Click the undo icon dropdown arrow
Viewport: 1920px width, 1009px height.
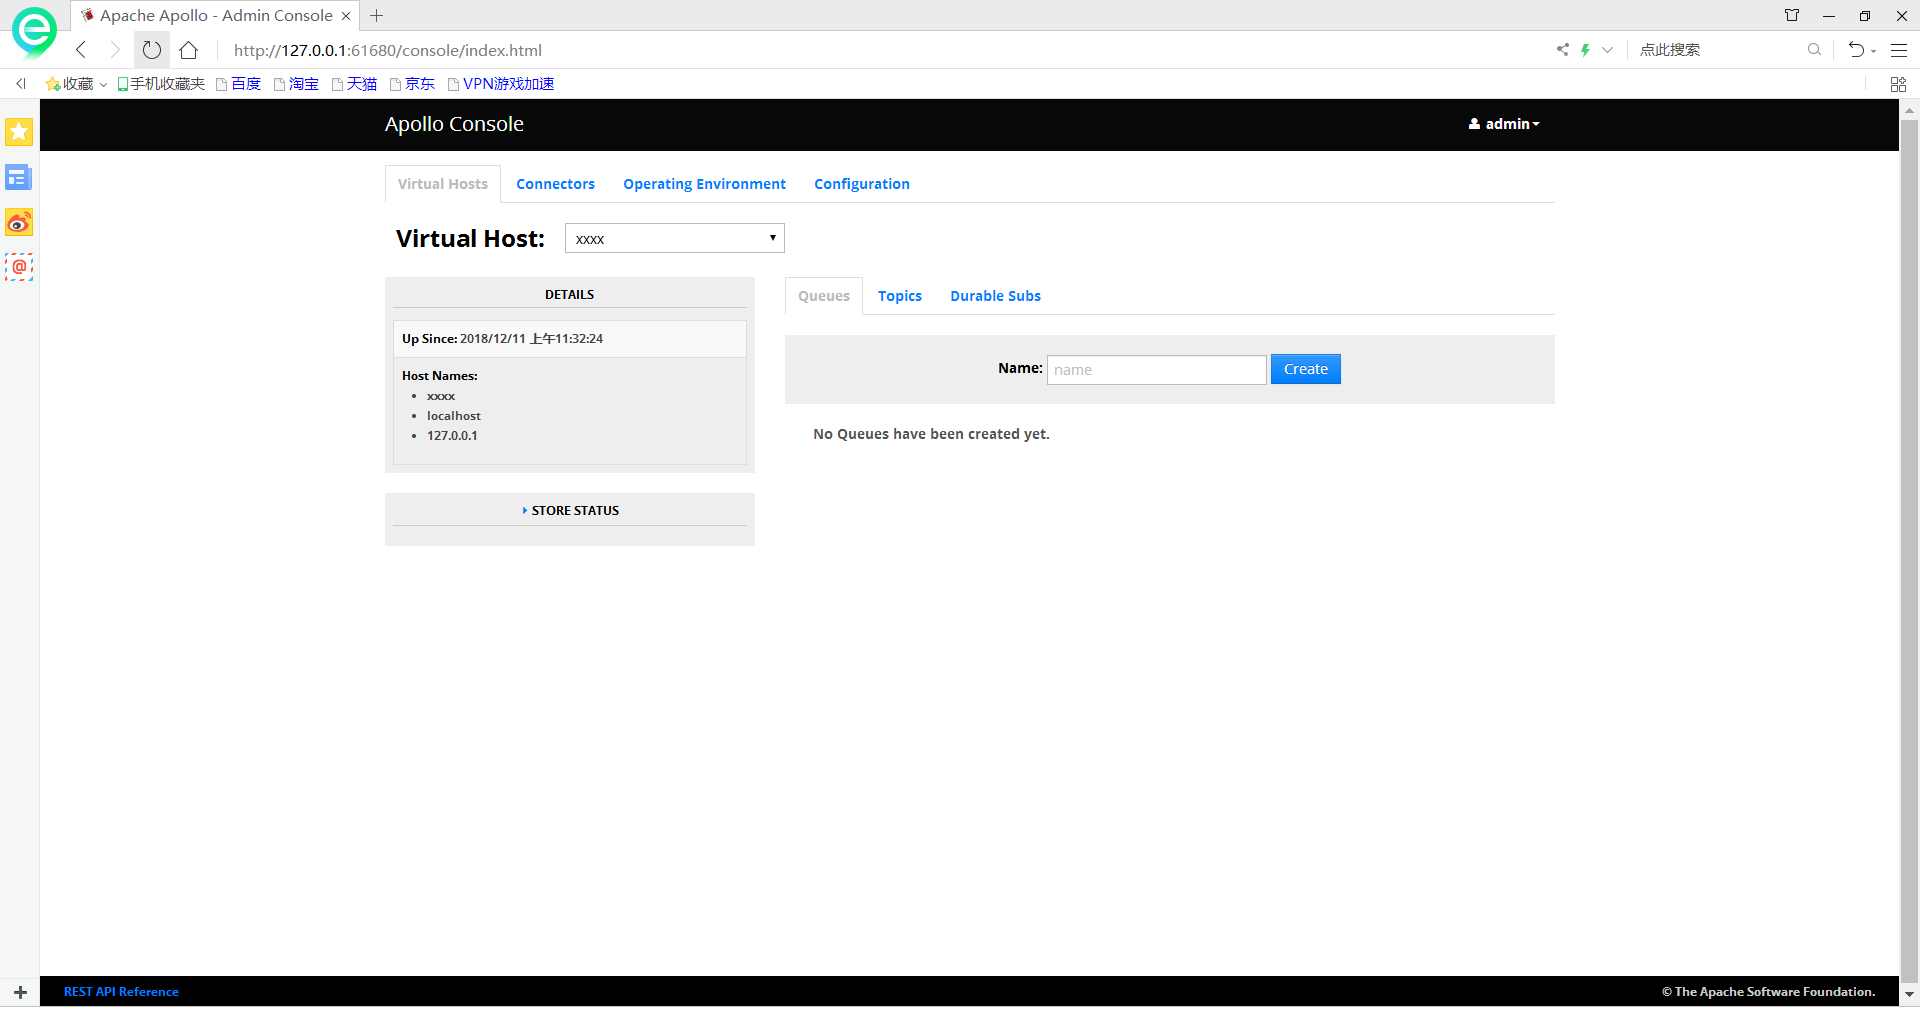[x=1873, y=51]
